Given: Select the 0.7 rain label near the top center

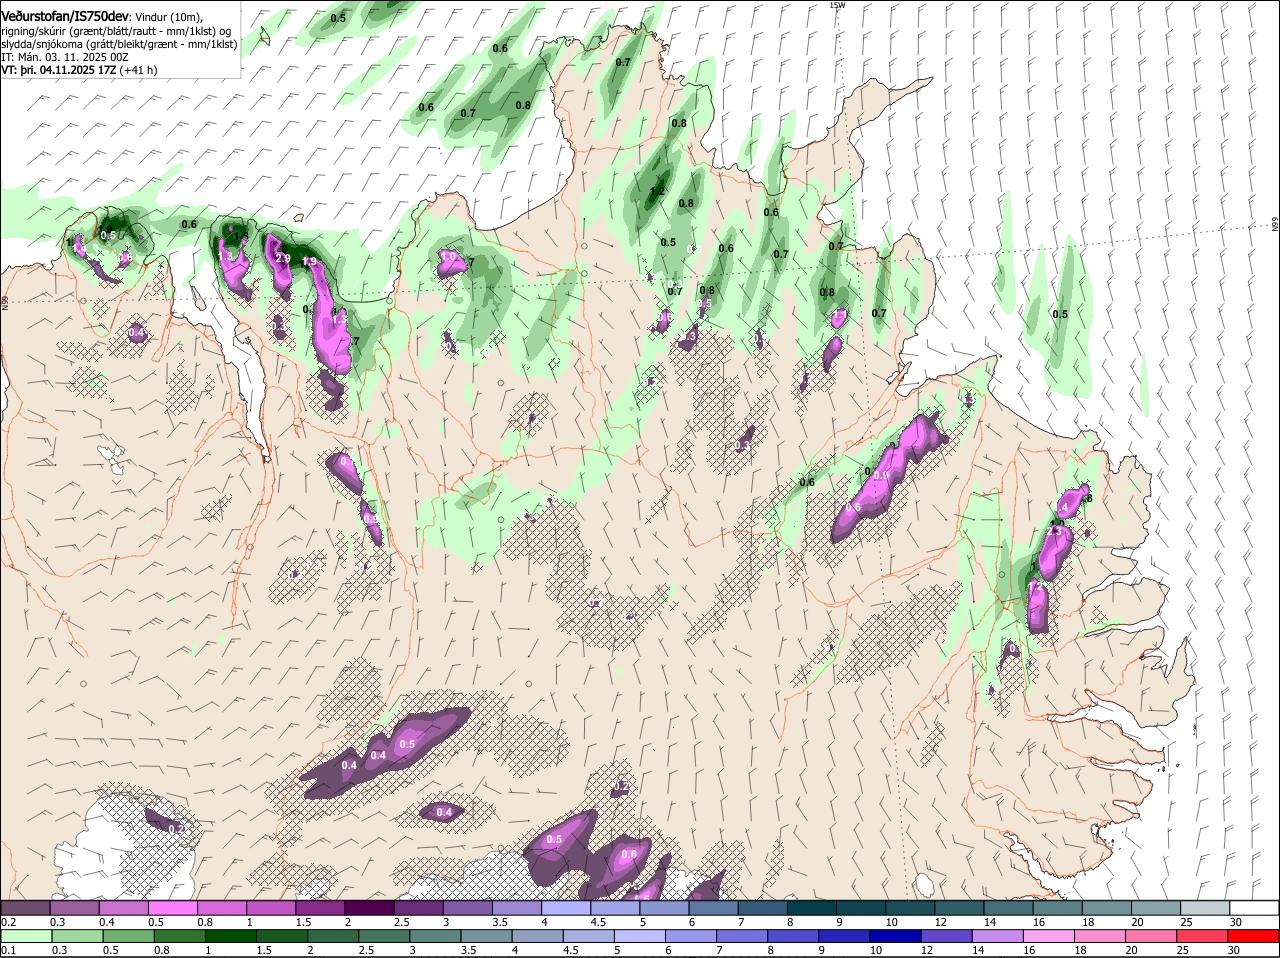Looking at the screenshot, I should tap(623, 62).
